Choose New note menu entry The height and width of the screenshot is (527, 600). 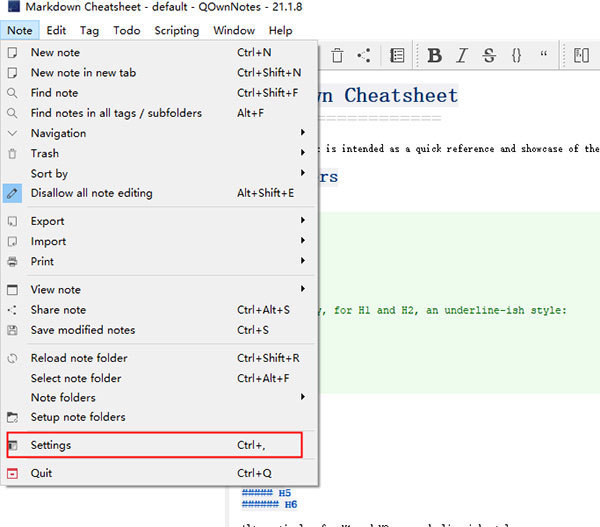(x=55, y=52)
